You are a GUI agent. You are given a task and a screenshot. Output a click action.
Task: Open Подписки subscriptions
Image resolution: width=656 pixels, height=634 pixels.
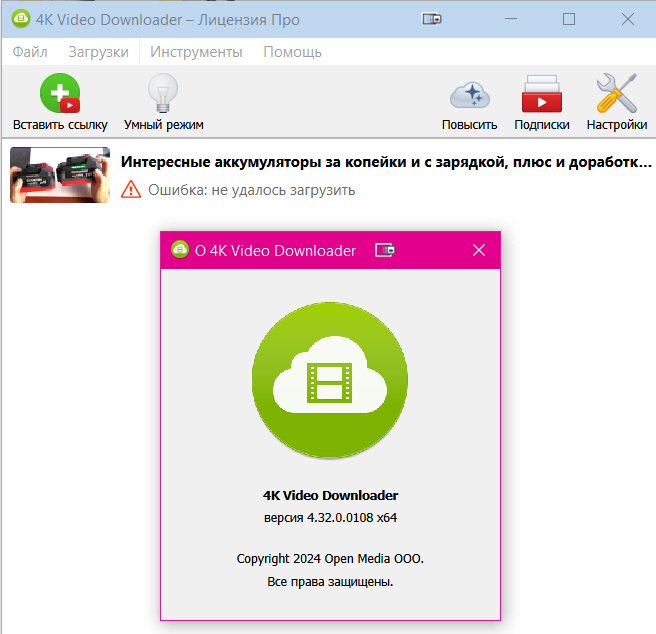pos(542,94)
